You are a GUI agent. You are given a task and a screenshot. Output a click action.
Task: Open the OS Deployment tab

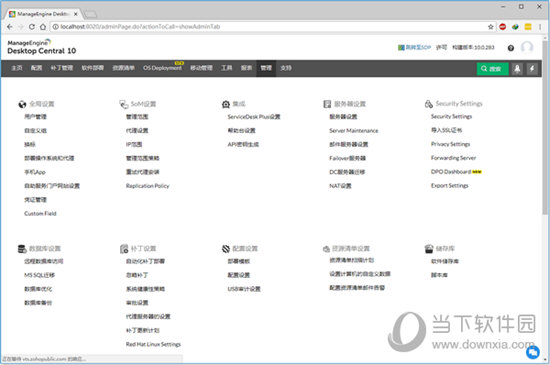(162, 68)
